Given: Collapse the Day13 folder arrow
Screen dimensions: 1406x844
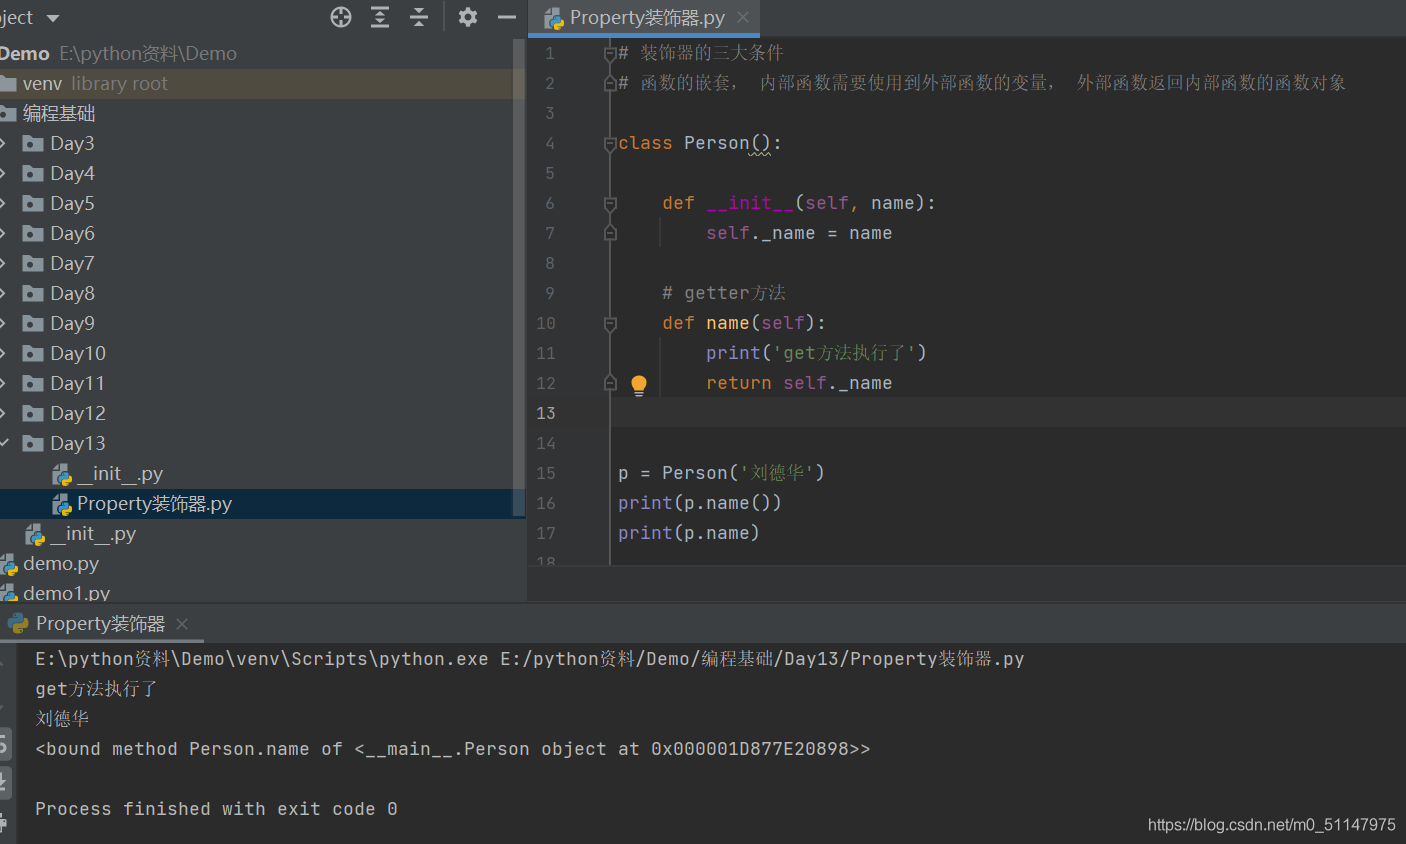Looking at the screenshot, I should pos(4,443).
